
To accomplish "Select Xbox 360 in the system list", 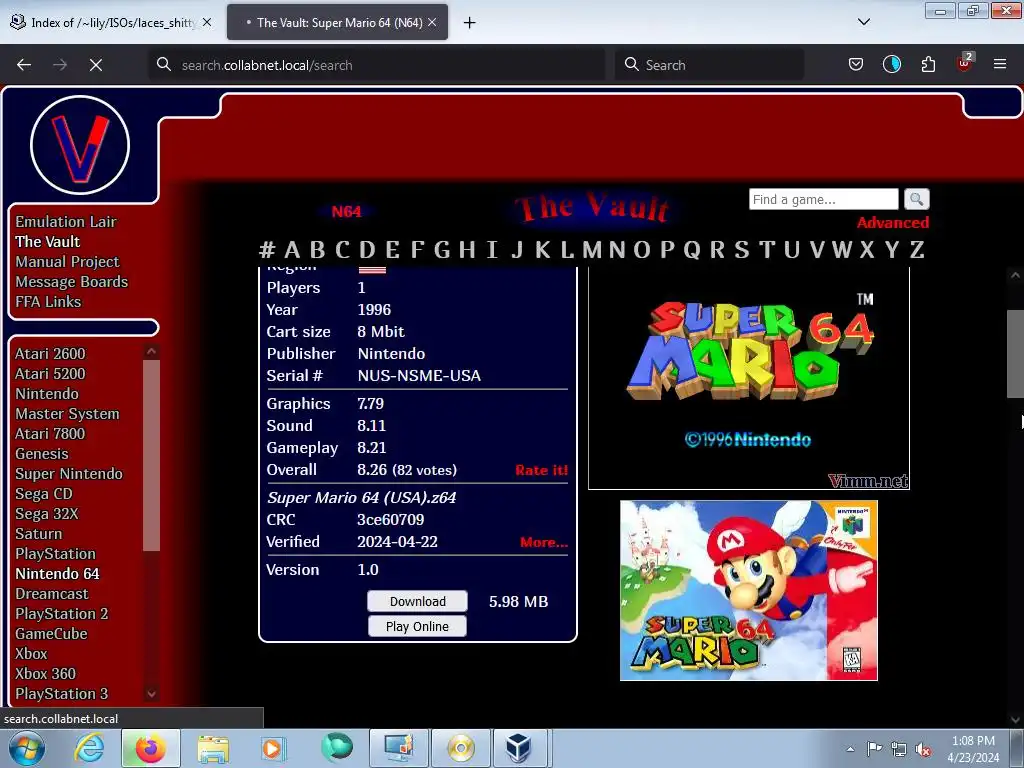I will point(45,674).
